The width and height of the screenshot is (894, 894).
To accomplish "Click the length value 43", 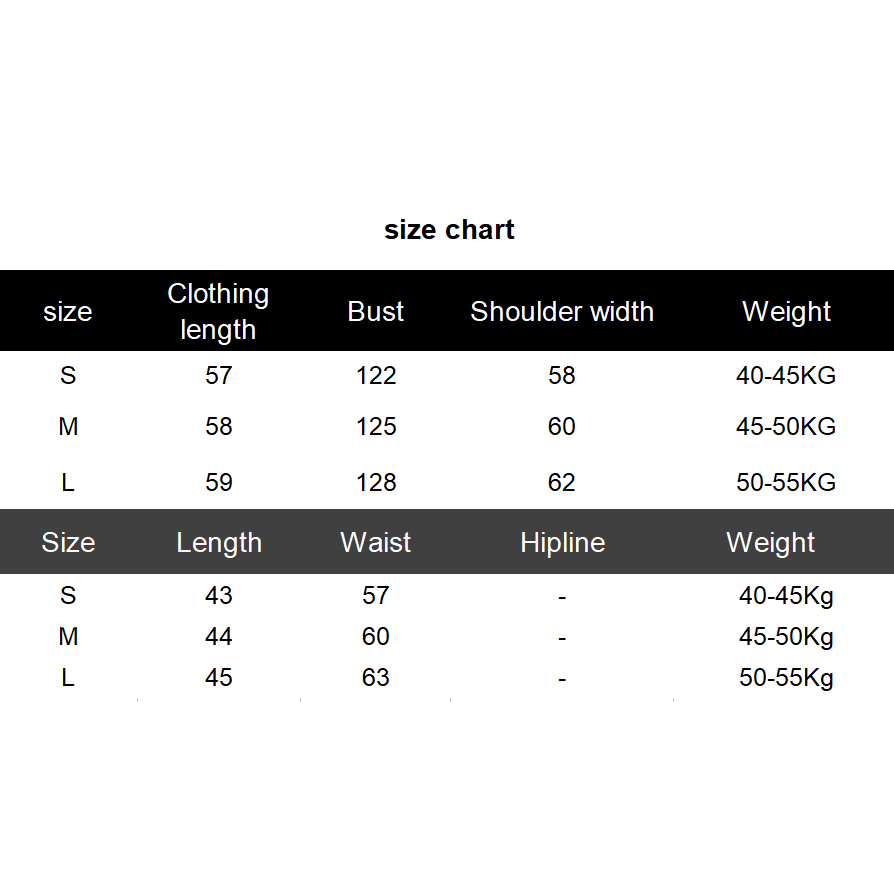I will click(219, 595).
